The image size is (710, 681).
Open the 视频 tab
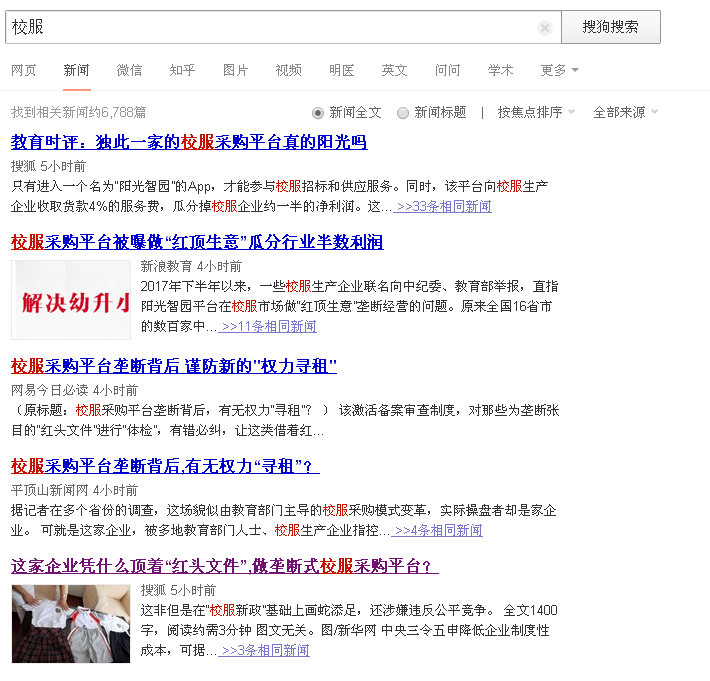click(289, 70)
